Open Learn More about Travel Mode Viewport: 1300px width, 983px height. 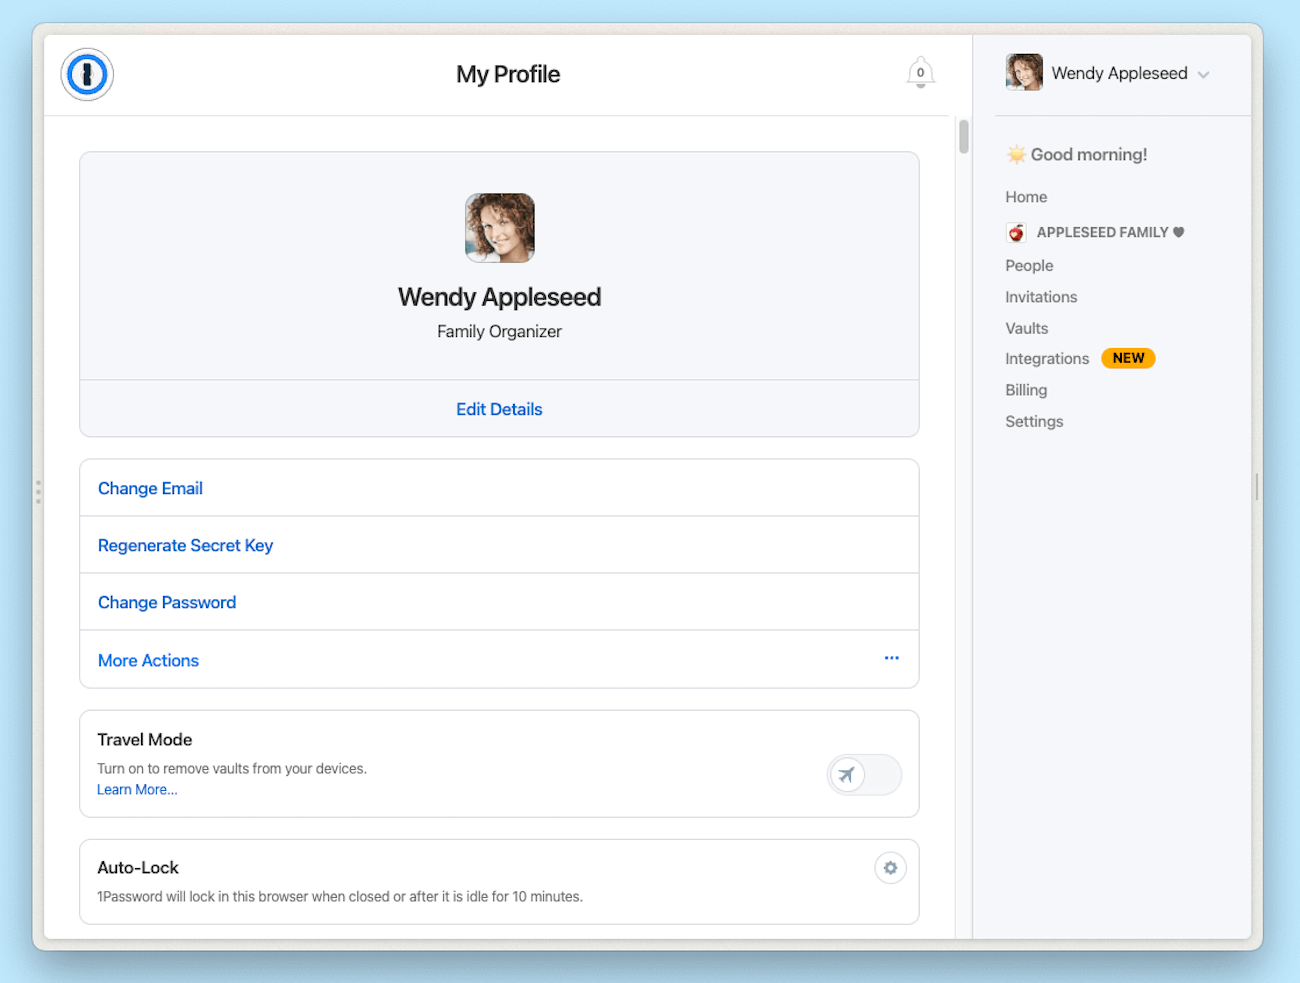[137, 789]
